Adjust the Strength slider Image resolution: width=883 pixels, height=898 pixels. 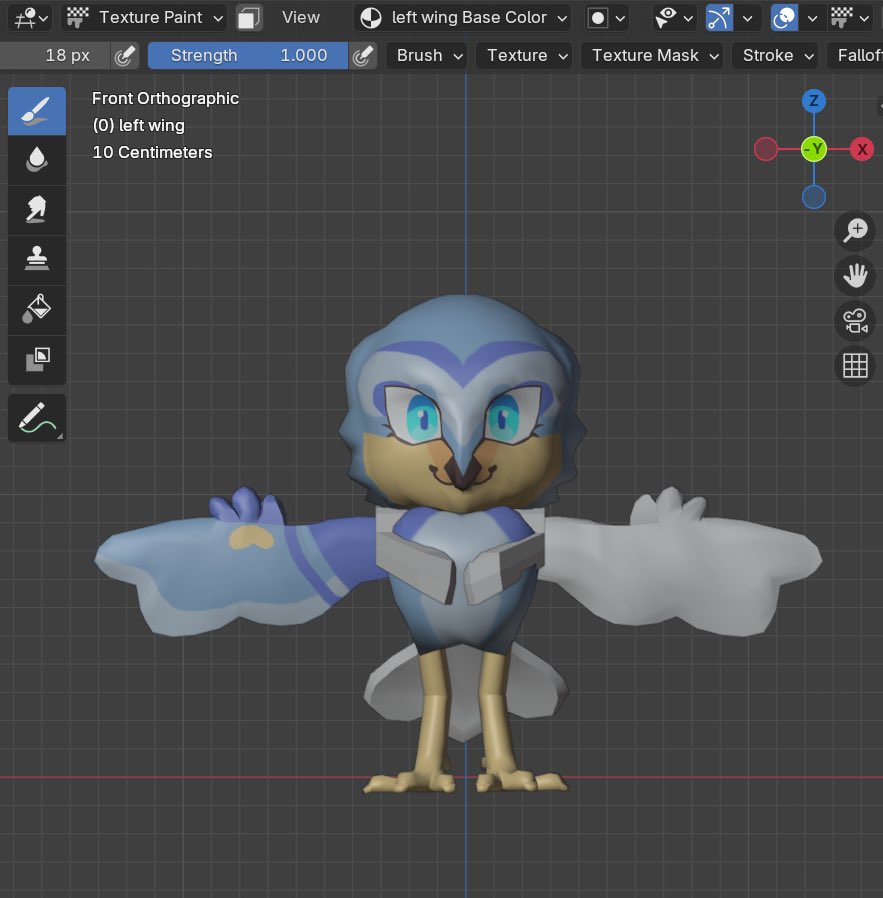tap(247, 56)
